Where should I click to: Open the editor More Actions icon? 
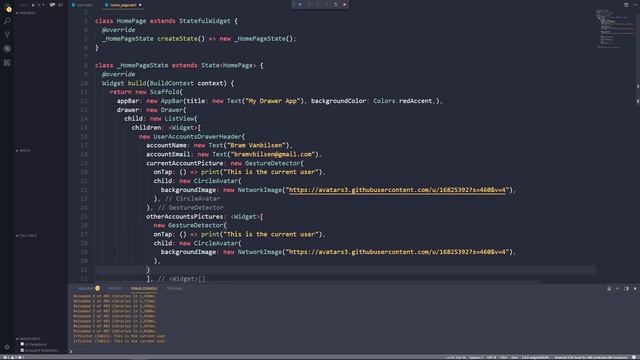coord(636,4)
